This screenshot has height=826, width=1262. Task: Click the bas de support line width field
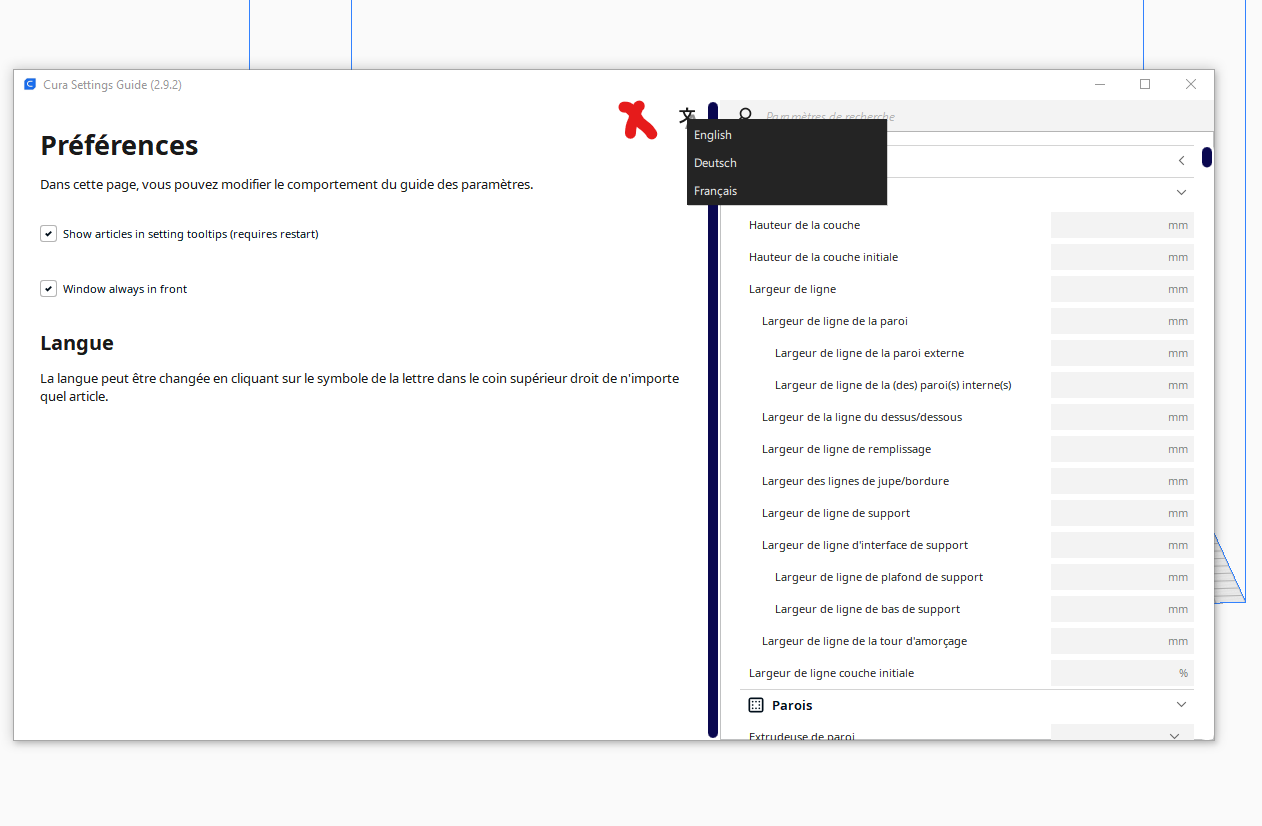click(x=1122, y=609)
